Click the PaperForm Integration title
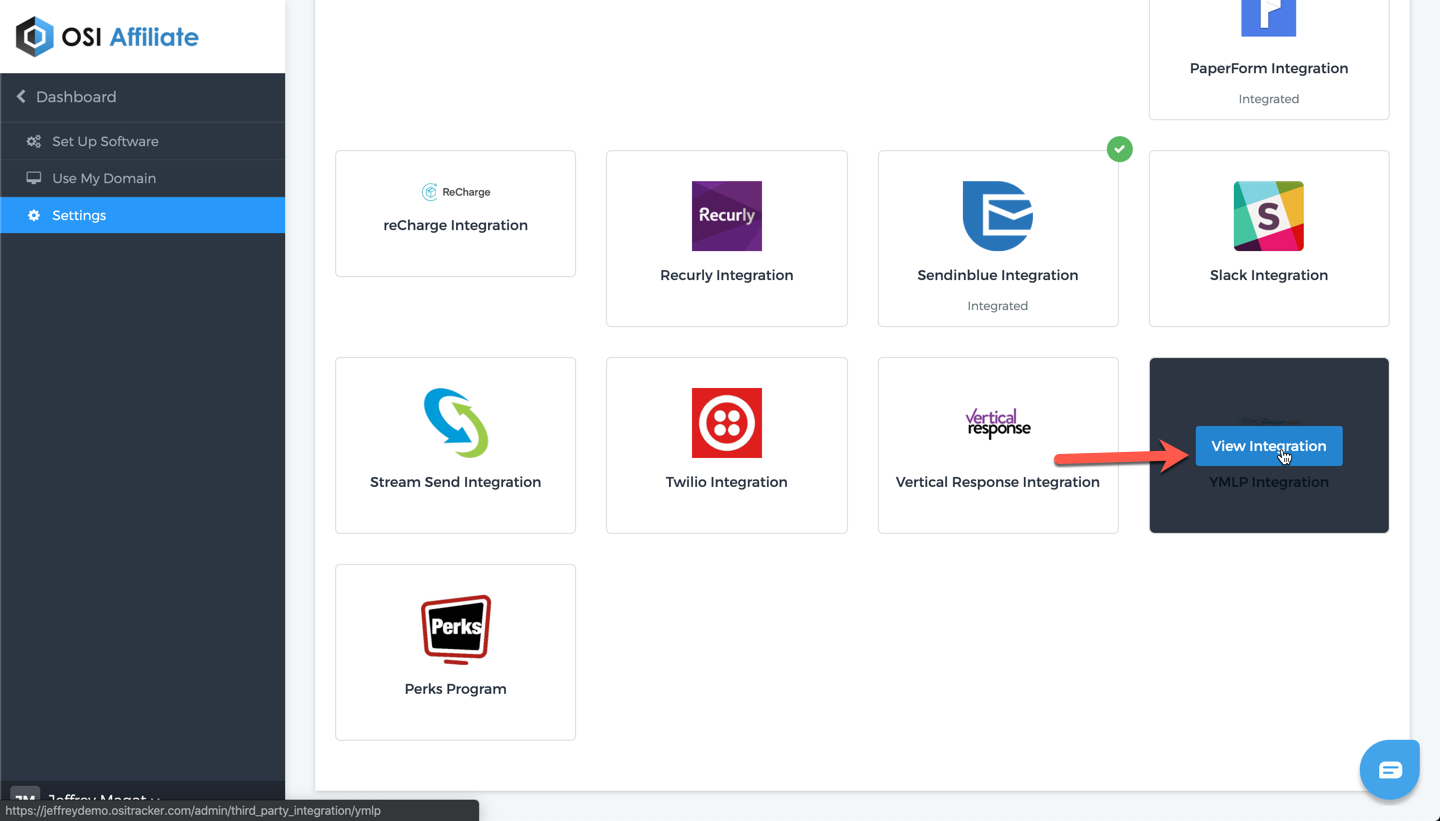Image resolution: width=1440 pixels, height=821 pixels. (x=1269, y=68)
